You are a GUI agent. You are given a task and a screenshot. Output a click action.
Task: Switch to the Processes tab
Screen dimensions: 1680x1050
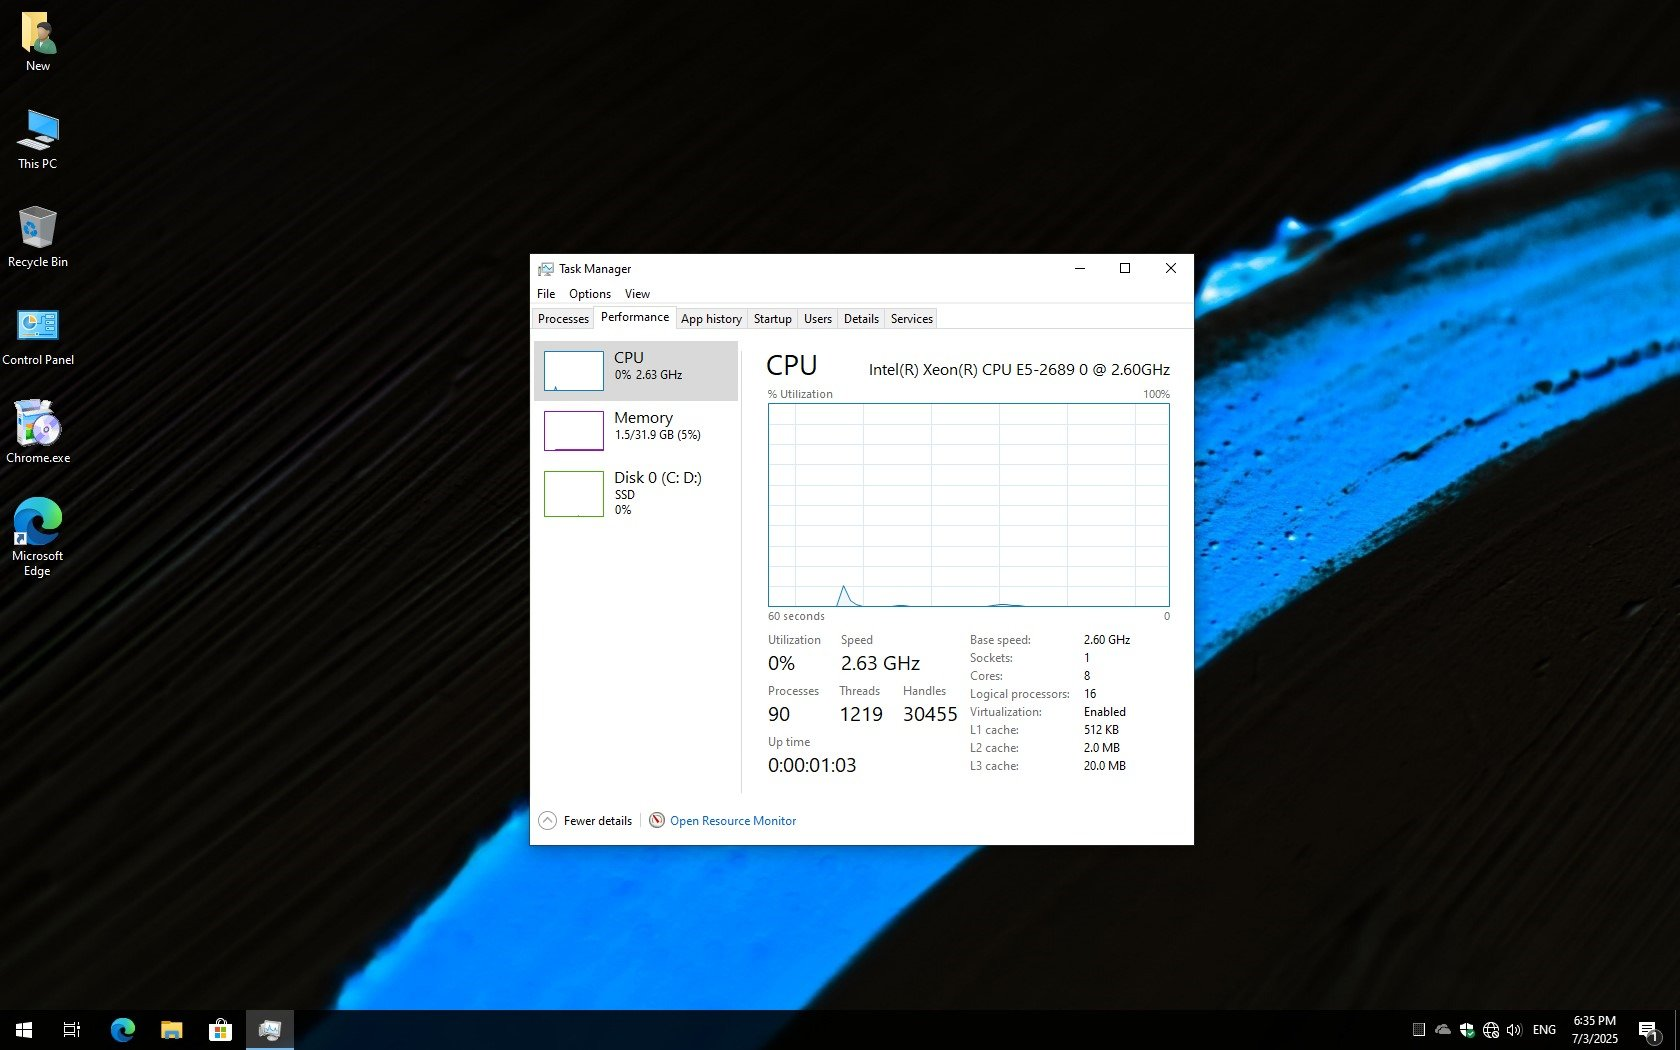563,319
